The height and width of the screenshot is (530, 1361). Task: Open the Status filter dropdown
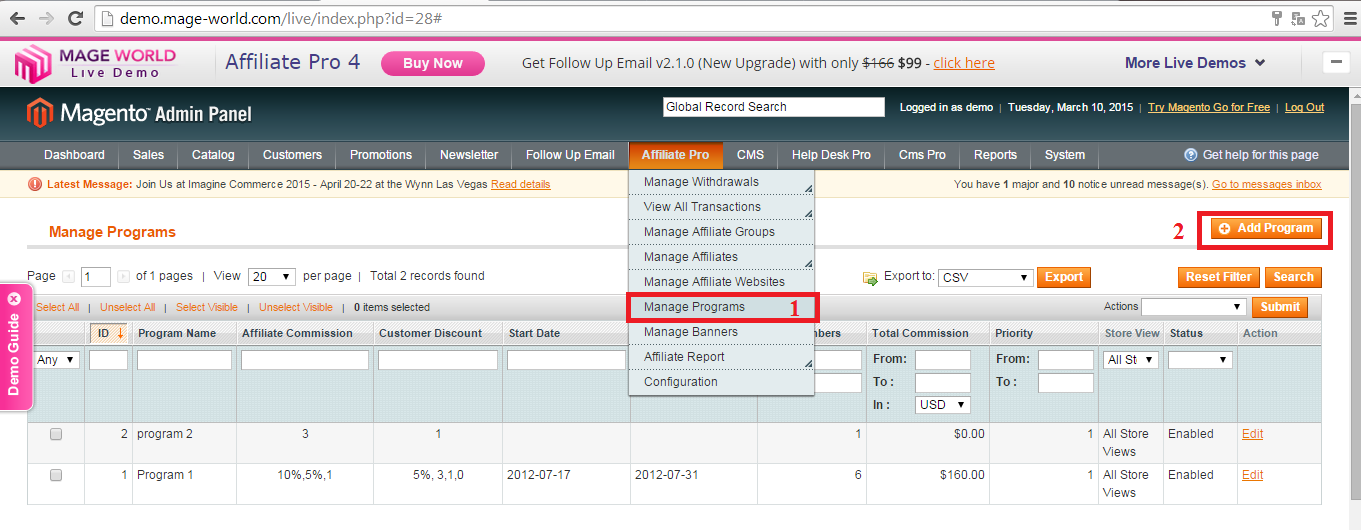[1200, 360]
